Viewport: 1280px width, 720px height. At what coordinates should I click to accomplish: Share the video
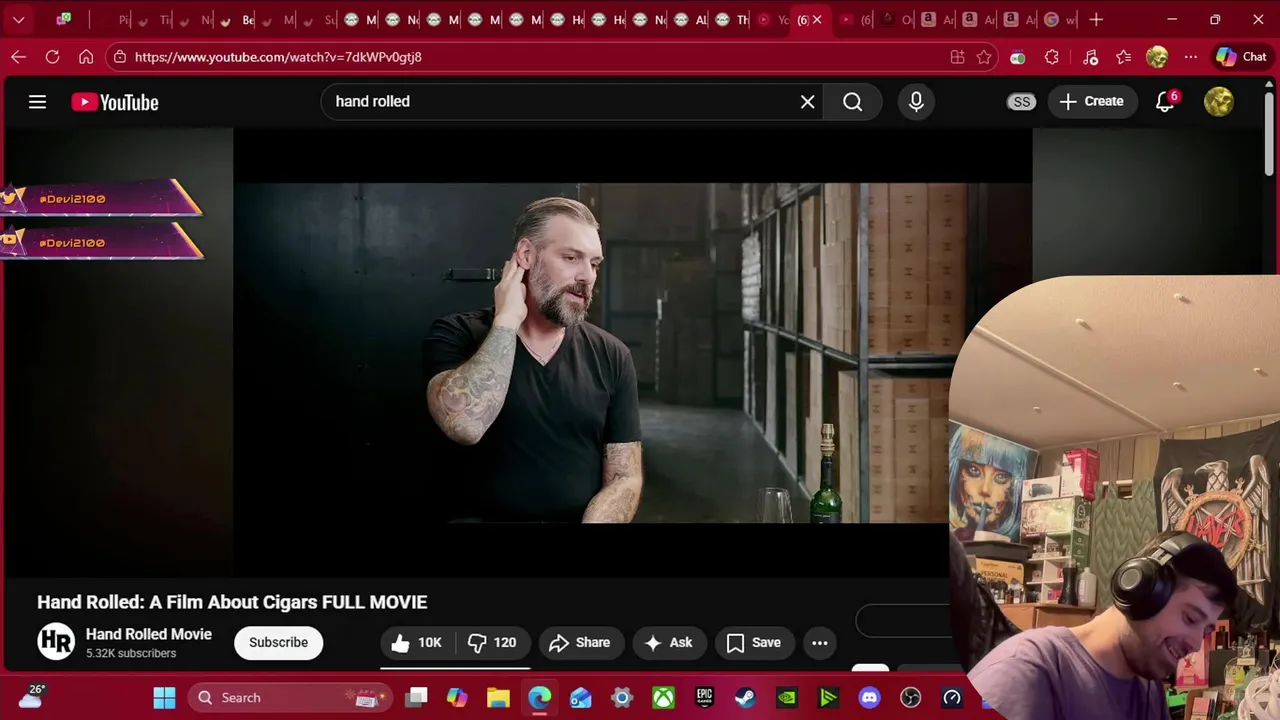click(580, 643)
